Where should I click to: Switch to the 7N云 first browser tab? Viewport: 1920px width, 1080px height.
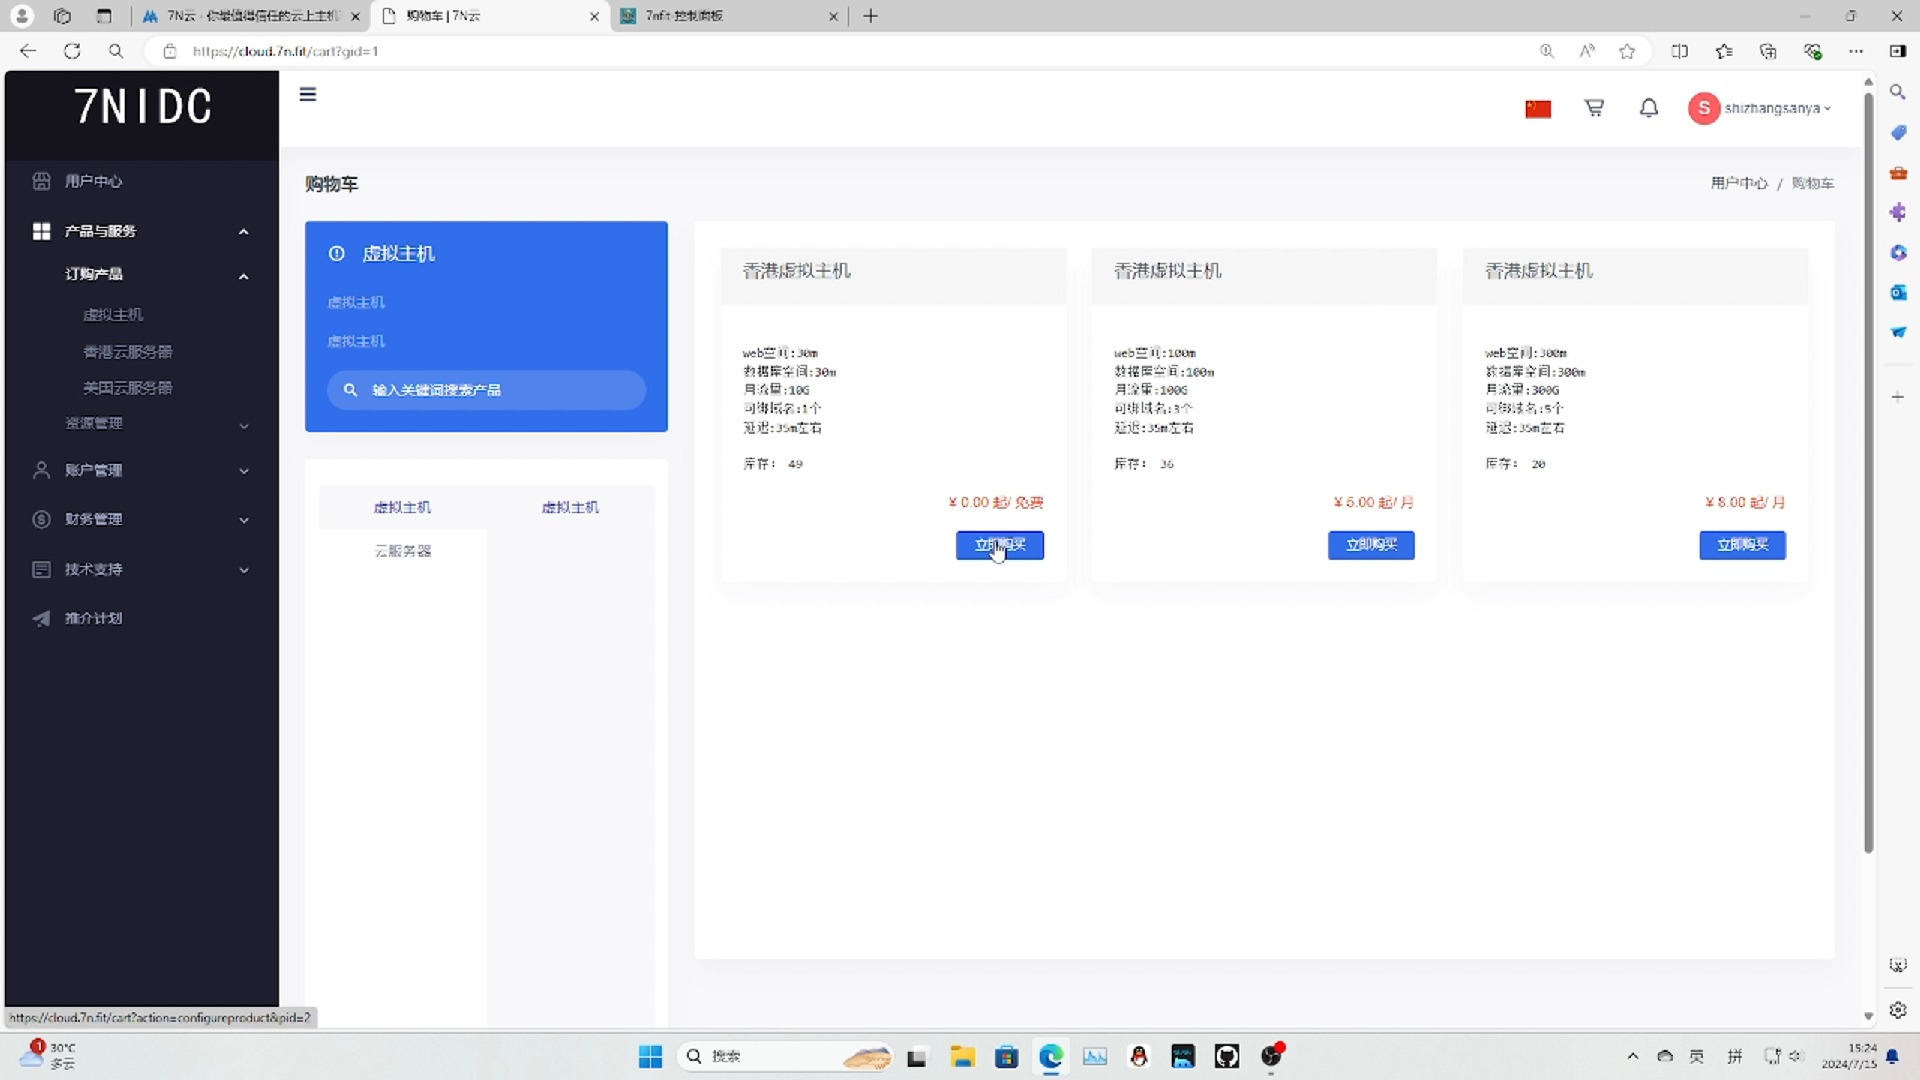coord(250,16)
